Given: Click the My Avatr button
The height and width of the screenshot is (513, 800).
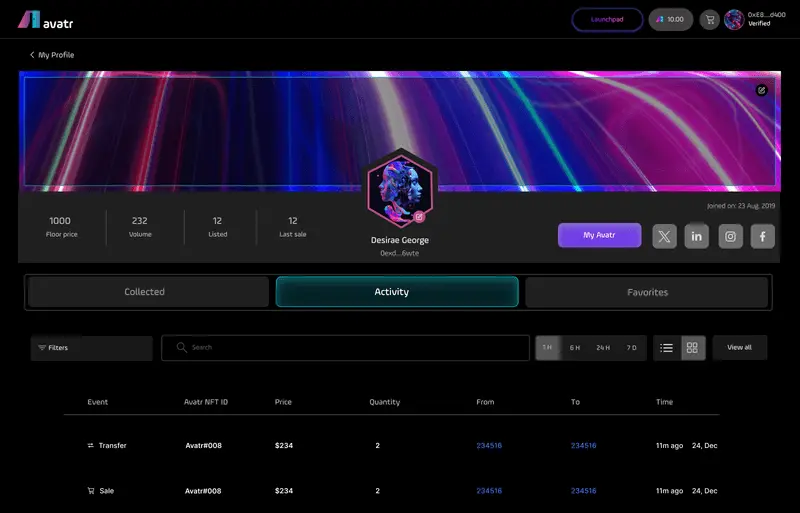Looking at the screenshot, I should 599,235.
